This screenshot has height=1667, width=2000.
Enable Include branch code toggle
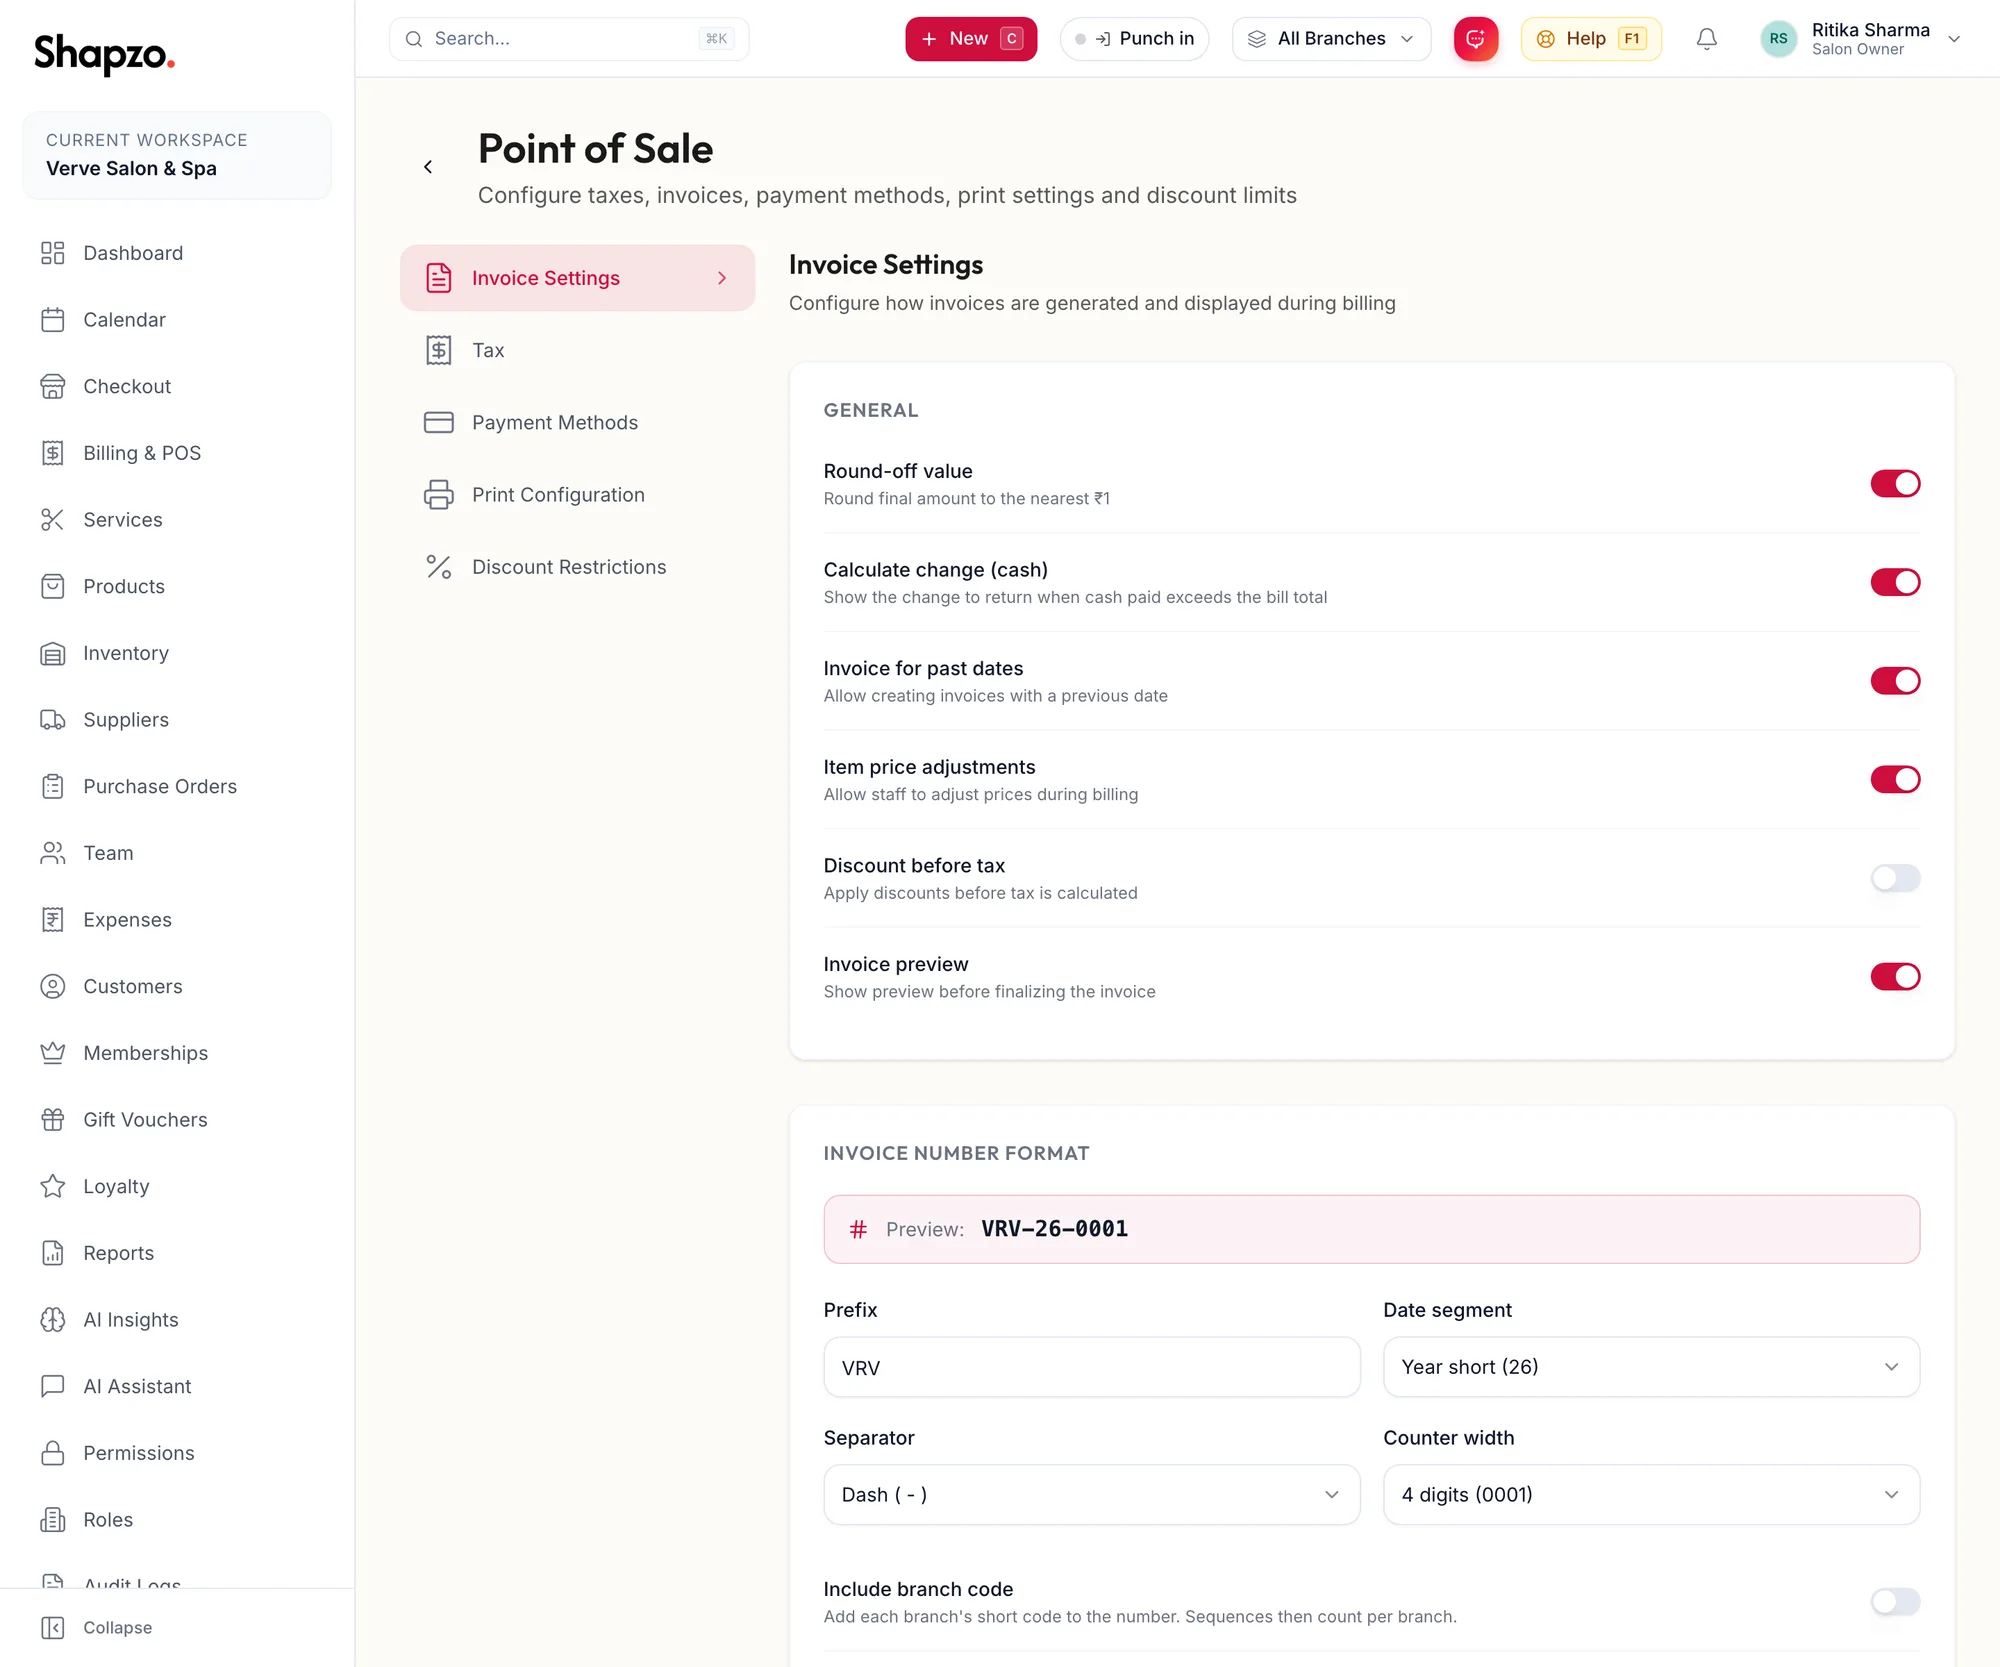1895,1602
